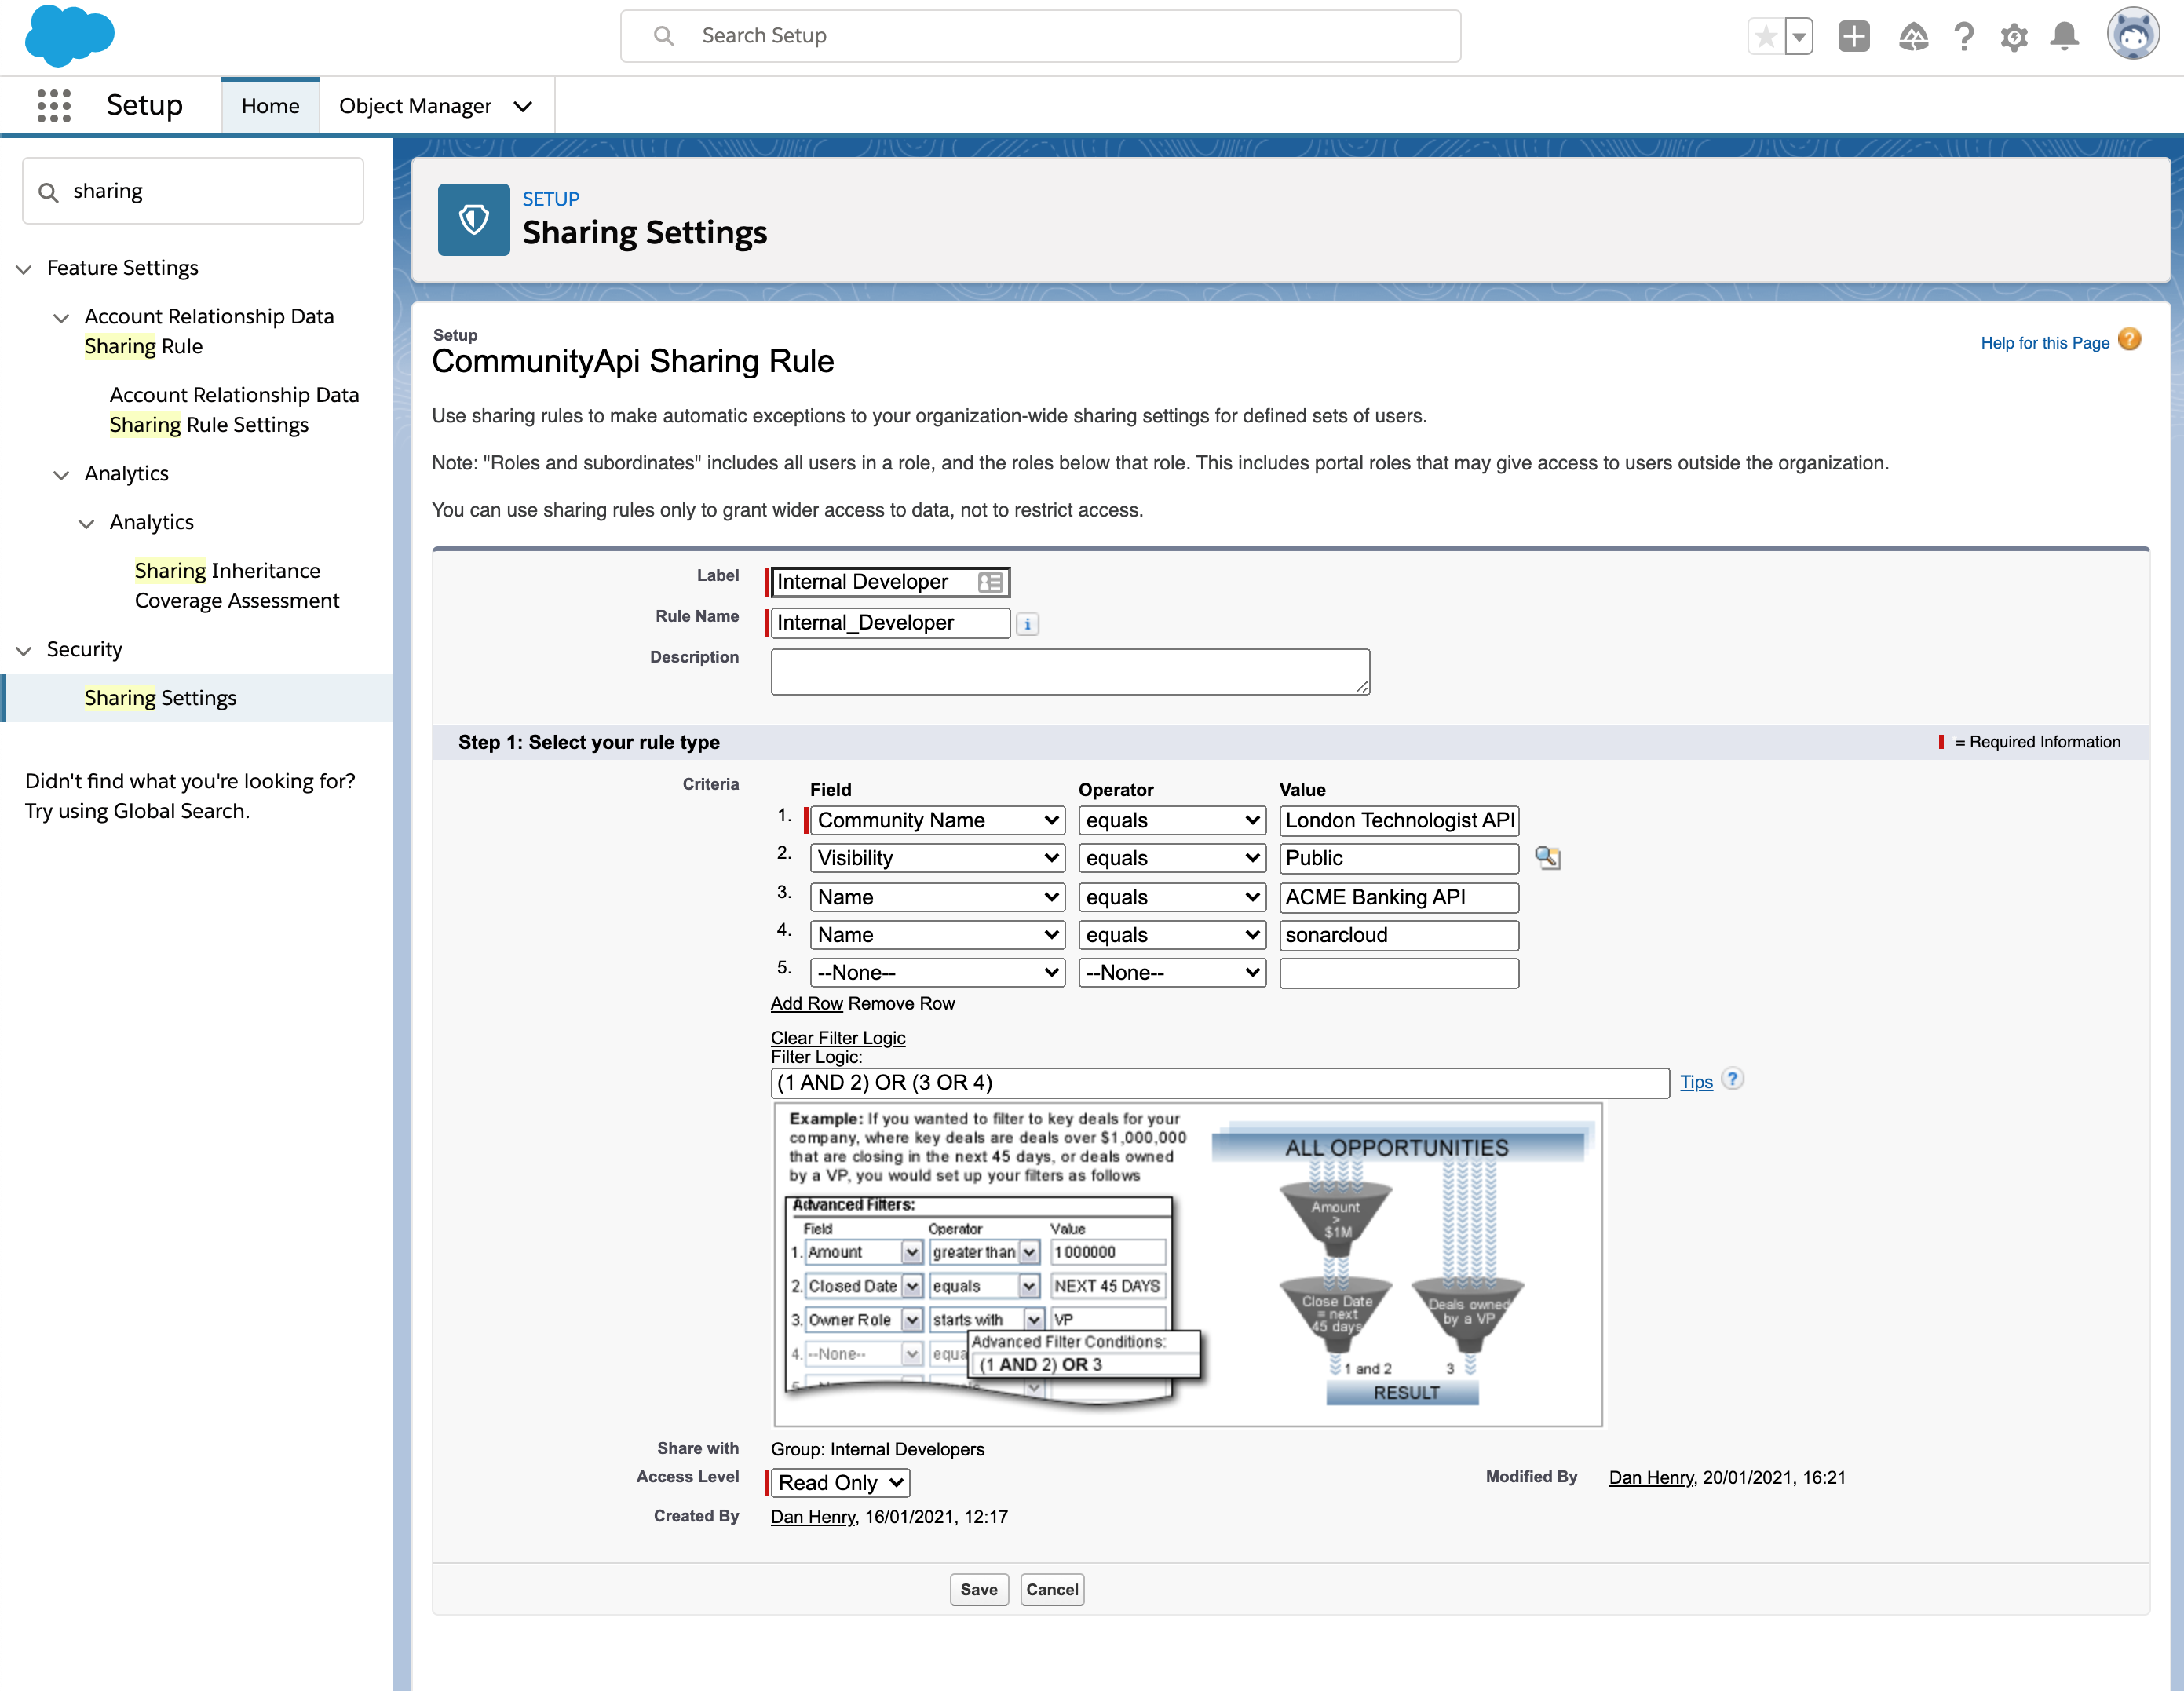Viewport: 2184px width, 1691px height.
Task: Open the Community Name field dropdown
Action: click(937, 820)
